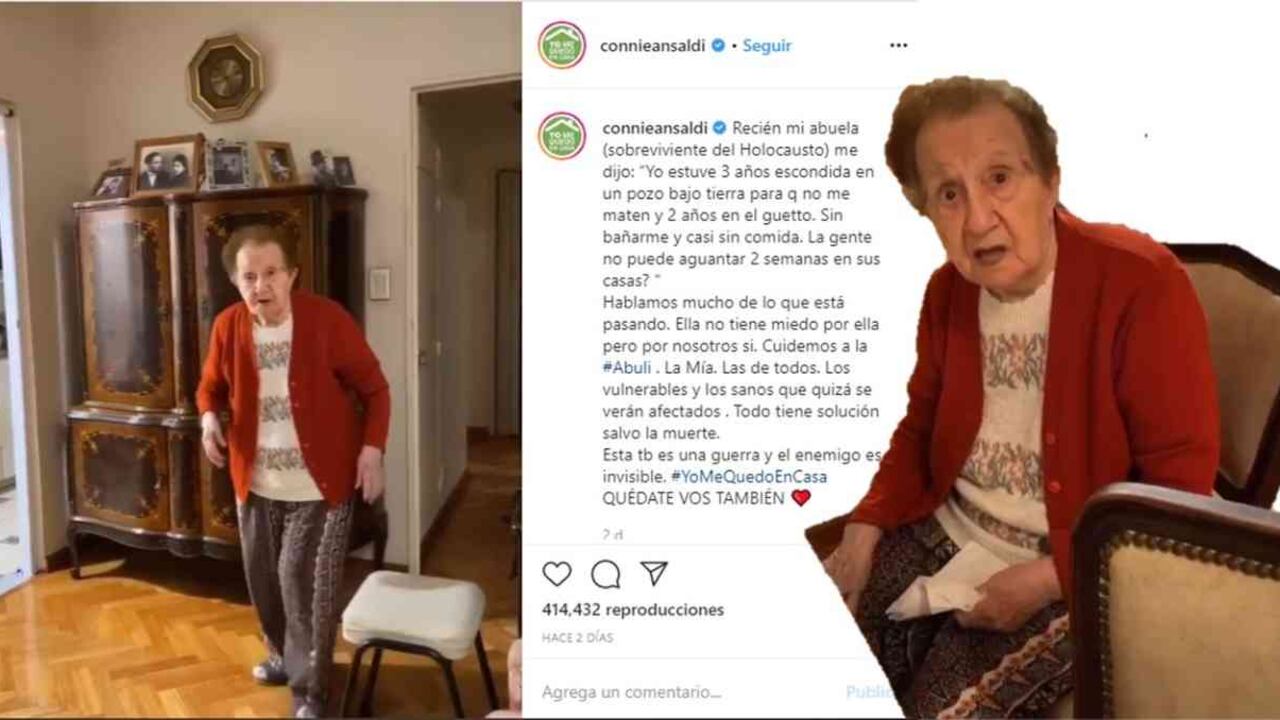Click the Publicar button
This screenshot has height=720, width=1280.
(x=868, y=692)
